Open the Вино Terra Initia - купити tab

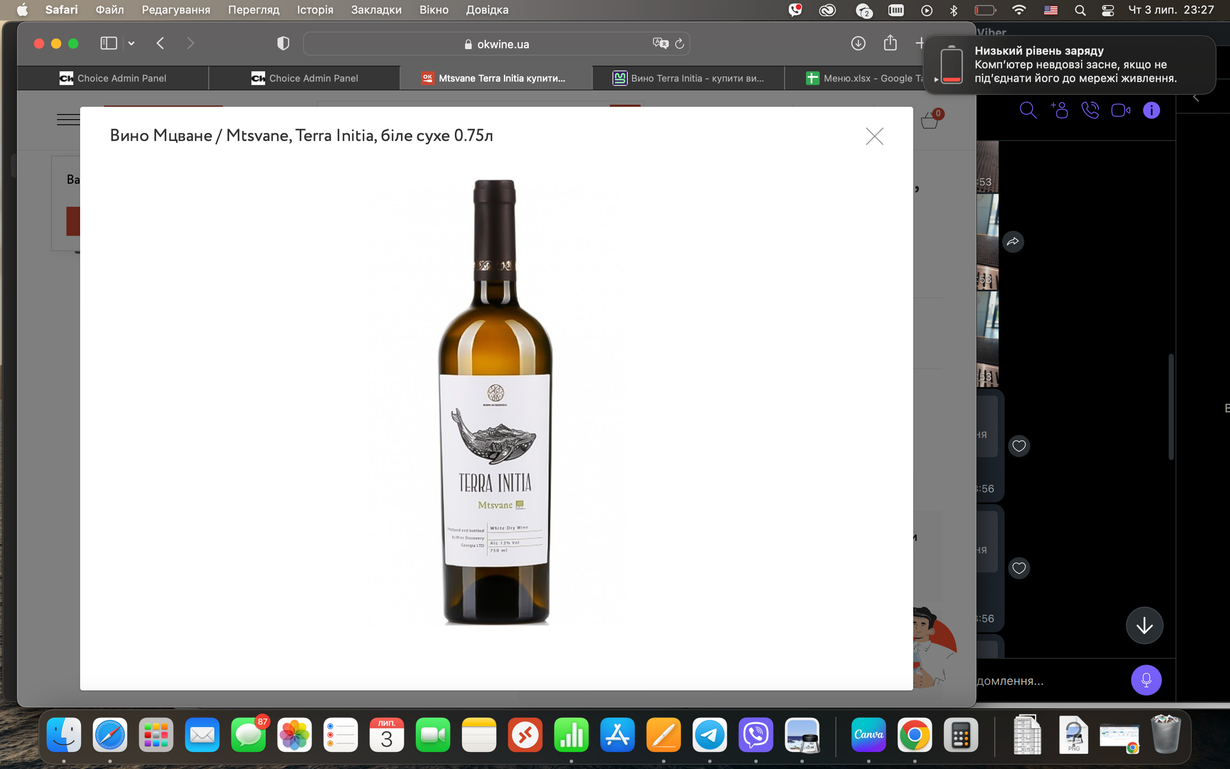pos(688,78)
